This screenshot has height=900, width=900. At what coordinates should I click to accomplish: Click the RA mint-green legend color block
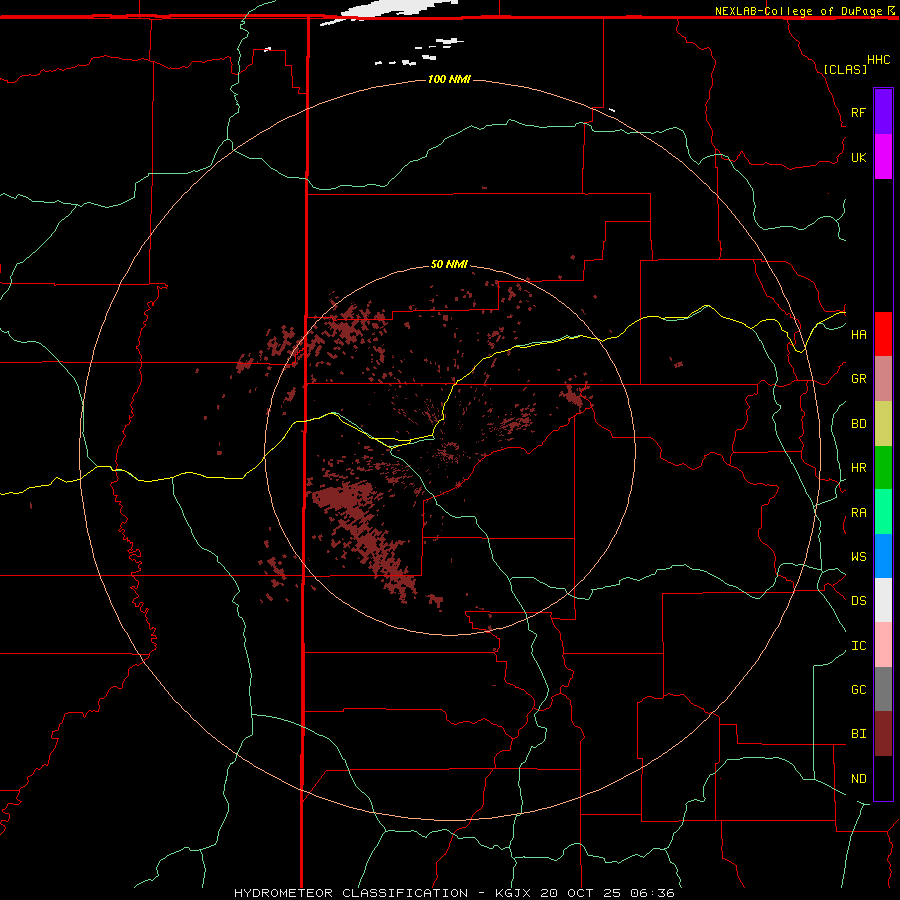pos(883,512)
